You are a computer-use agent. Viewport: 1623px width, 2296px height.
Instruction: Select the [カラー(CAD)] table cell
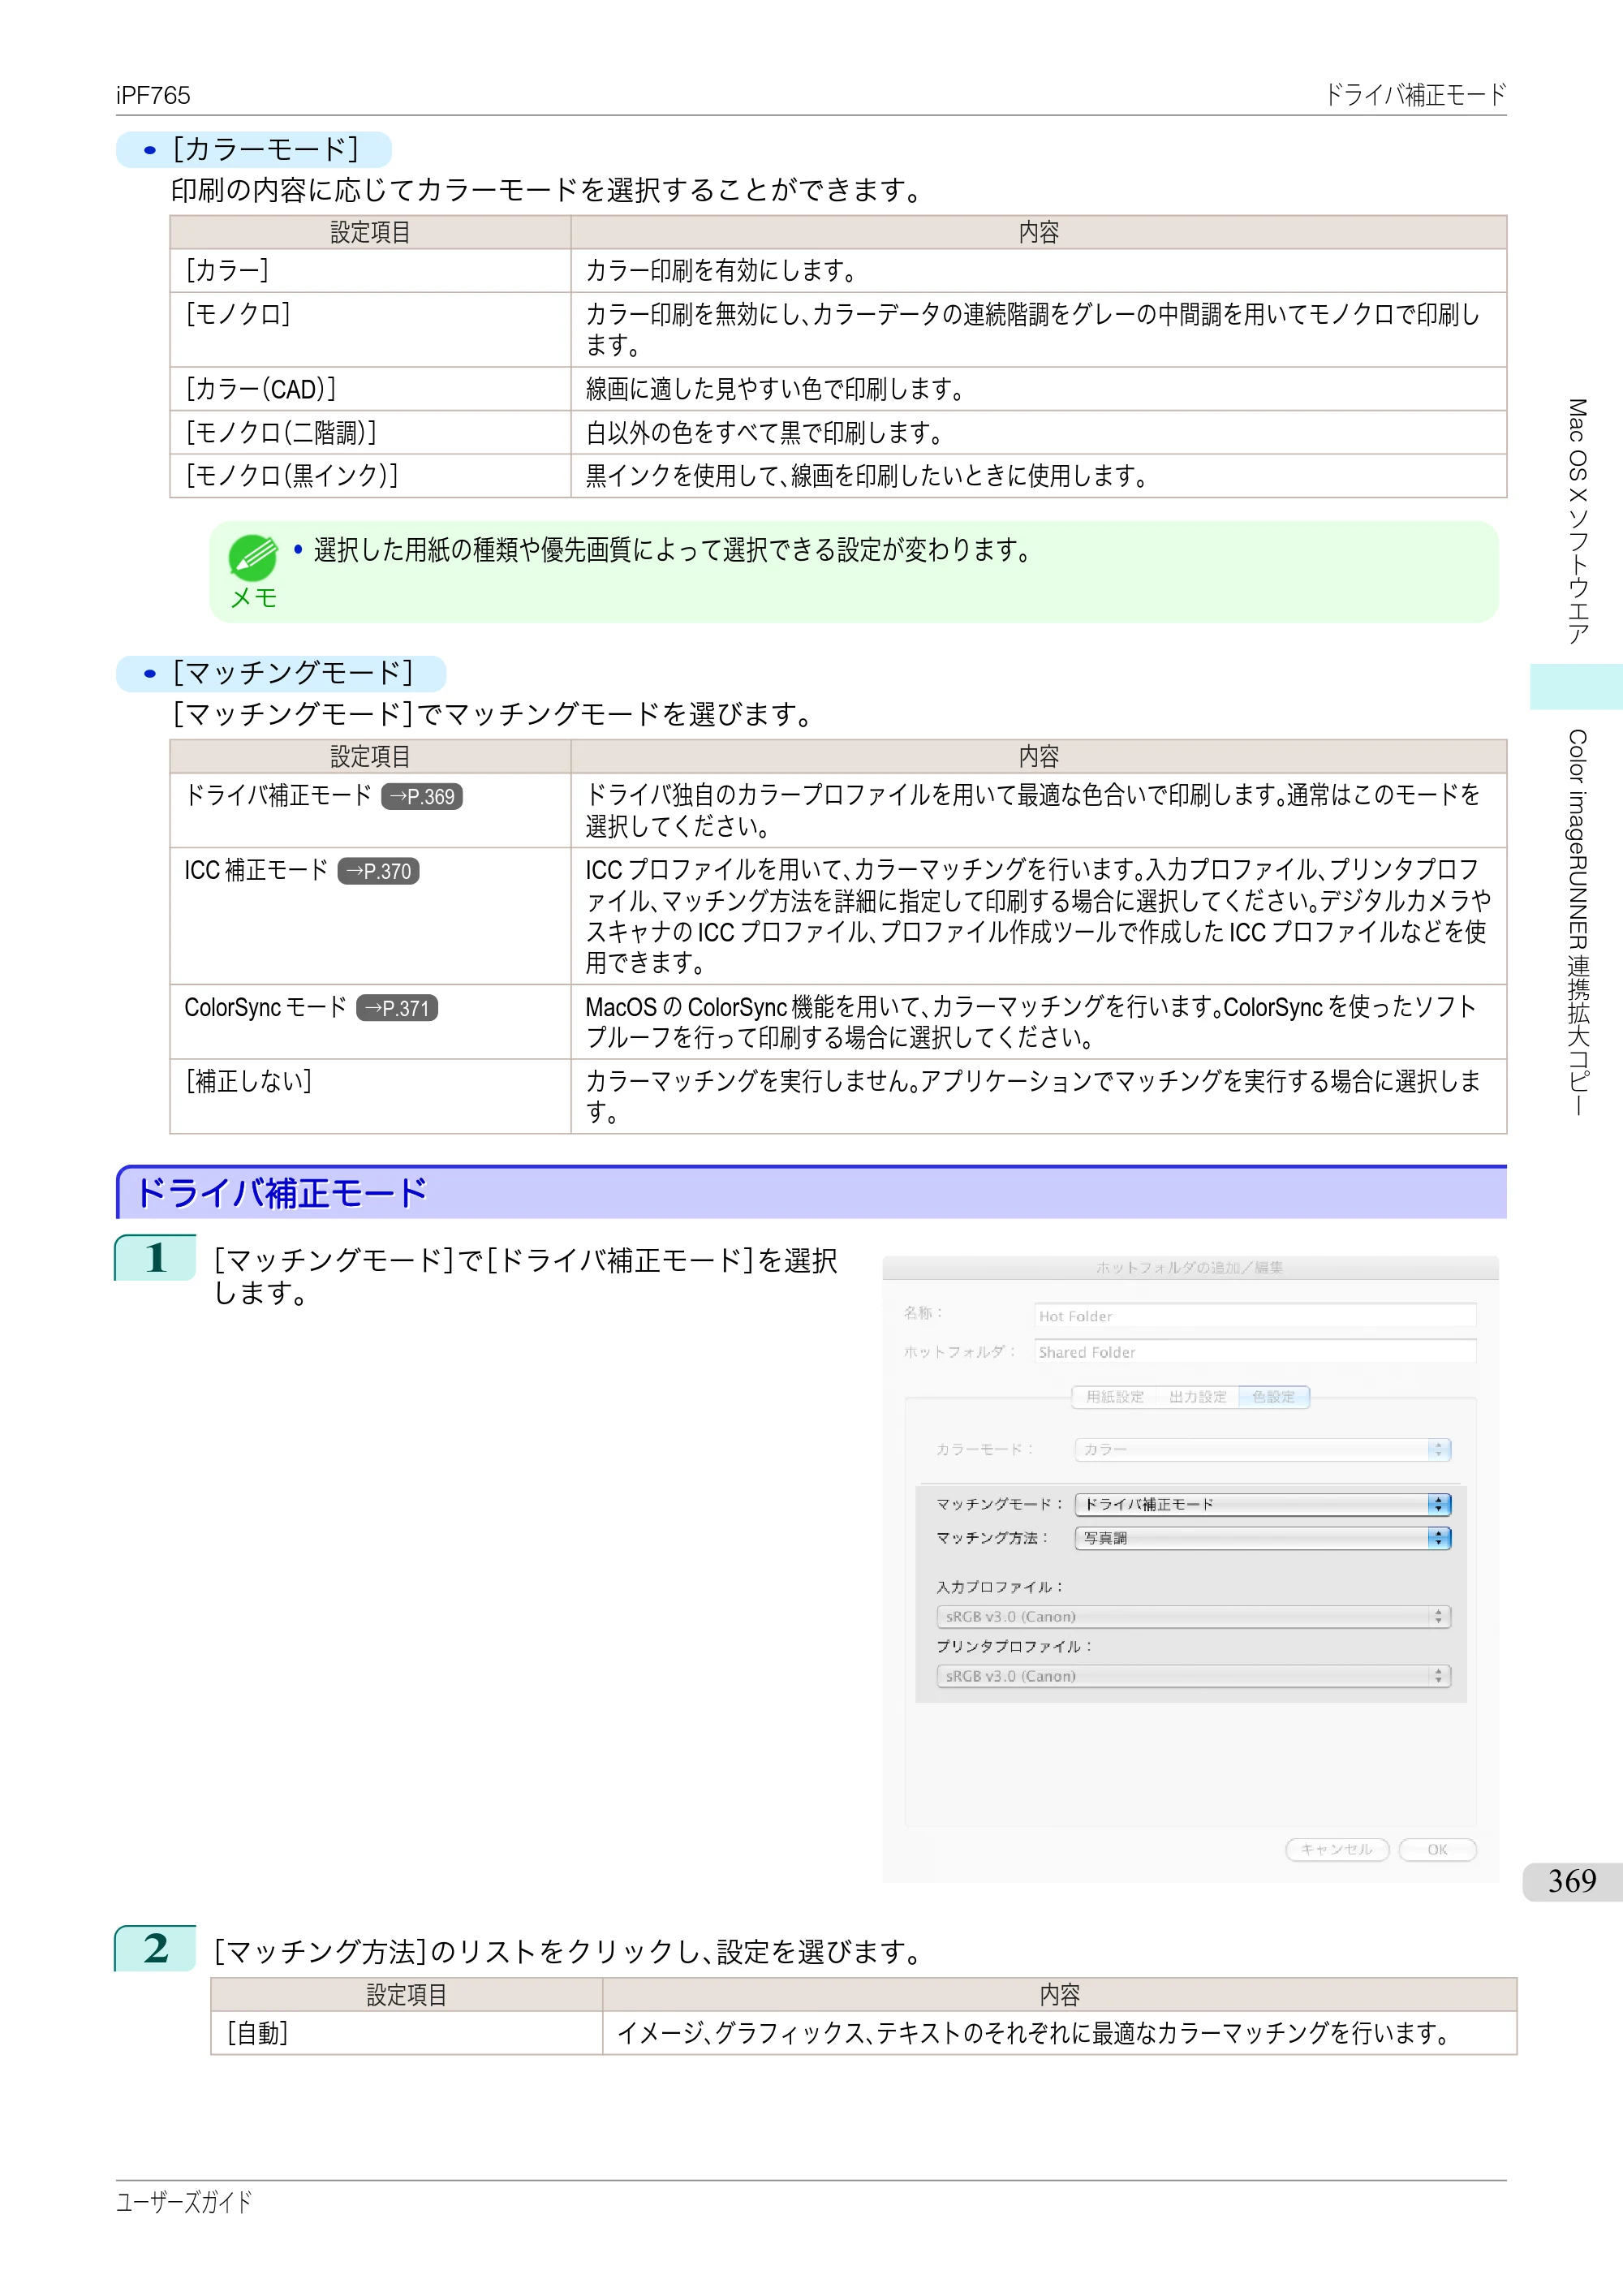point(370,389)
